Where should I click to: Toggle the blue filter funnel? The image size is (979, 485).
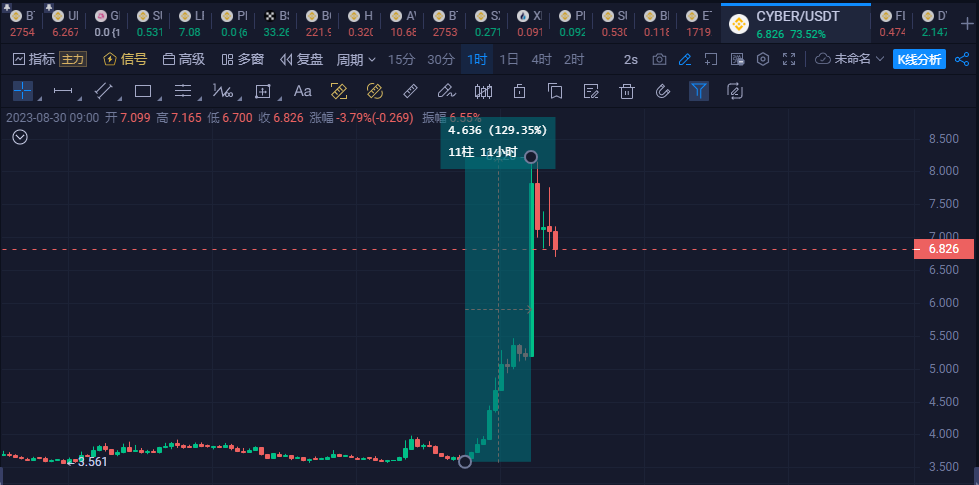[x=699, y=91]
